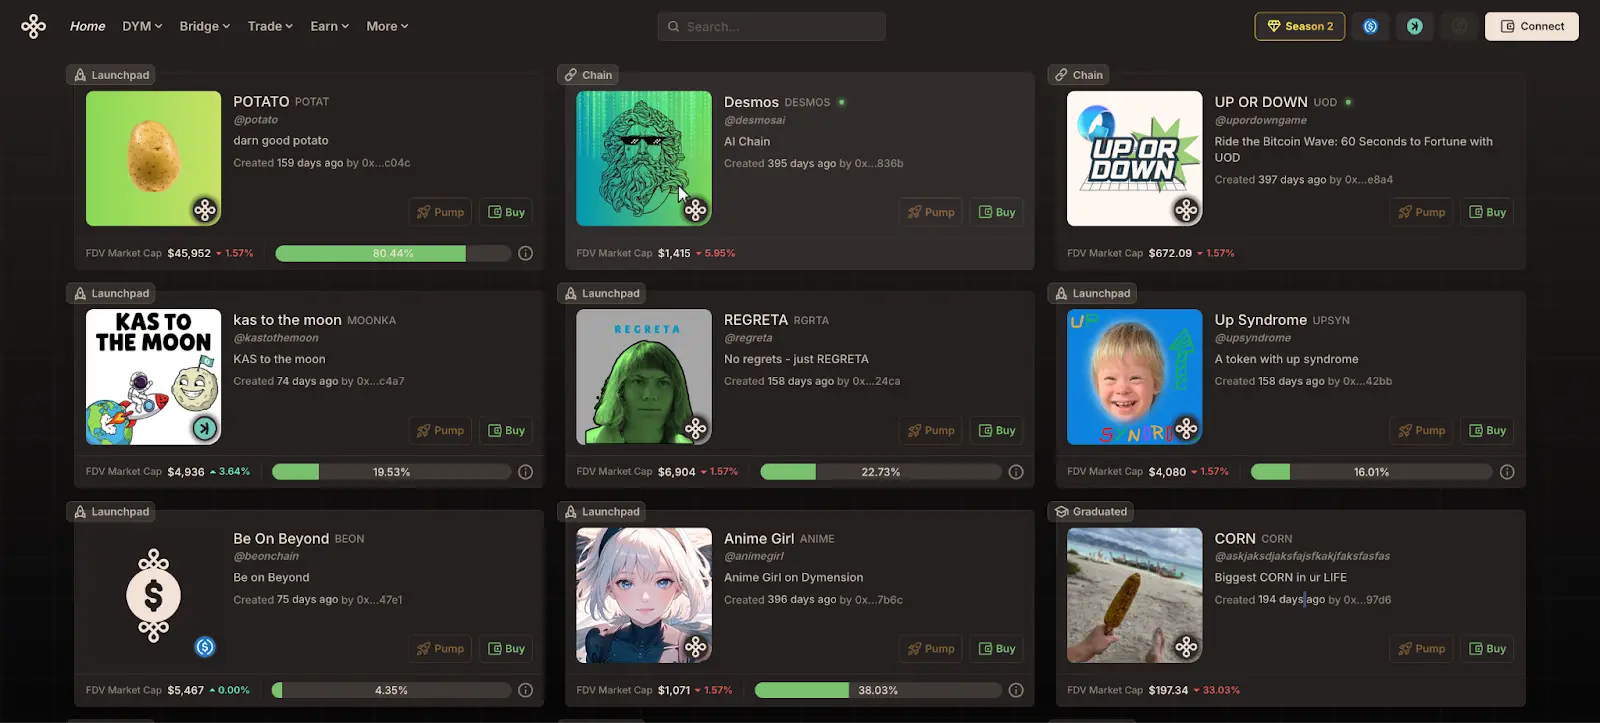Open the Bridge dropdown
The image size is (1600, 723).
(204, 26)
